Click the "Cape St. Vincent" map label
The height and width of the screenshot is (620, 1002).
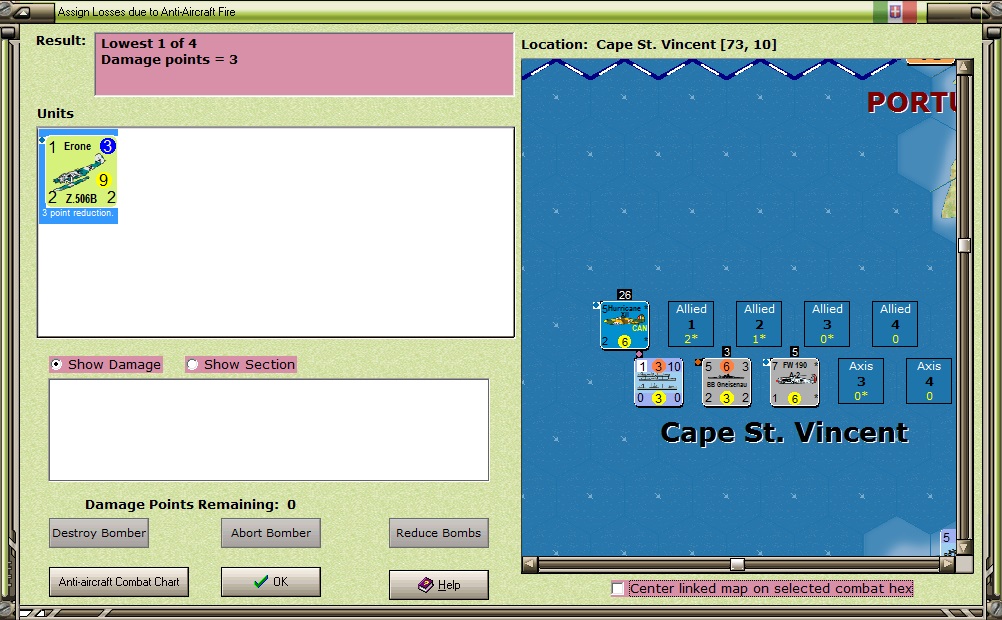pos(784,433)
